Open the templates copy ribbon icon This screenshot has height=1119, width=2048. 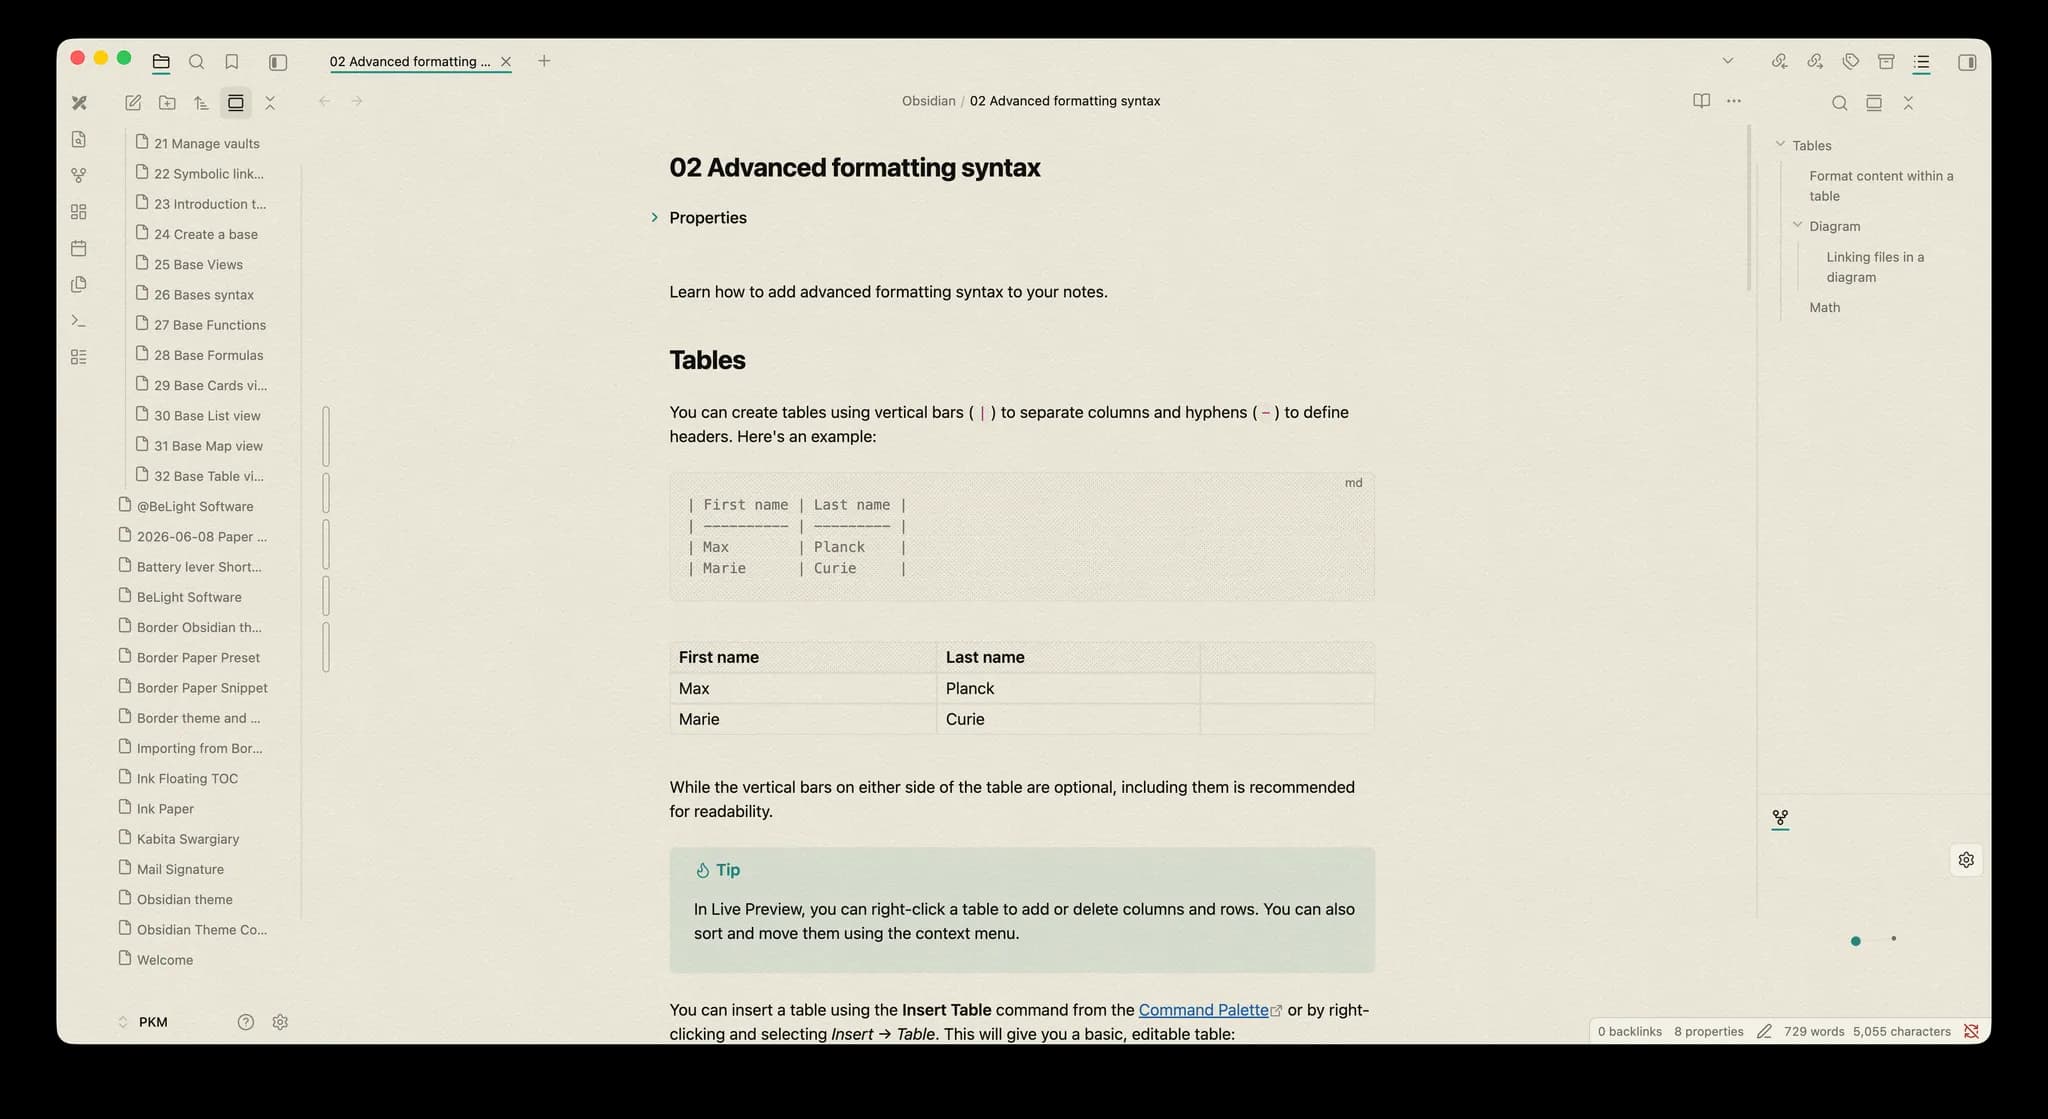pos(79,284)
